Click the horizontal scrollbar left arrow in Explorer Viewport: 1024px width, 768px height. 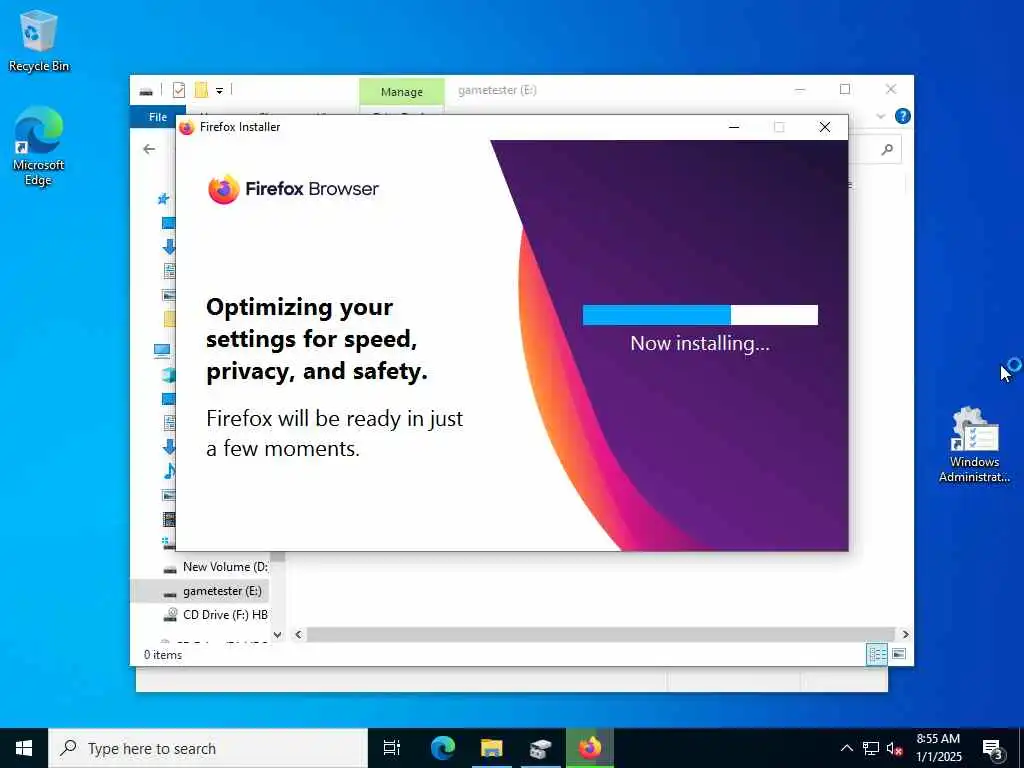tap(298, 634)
